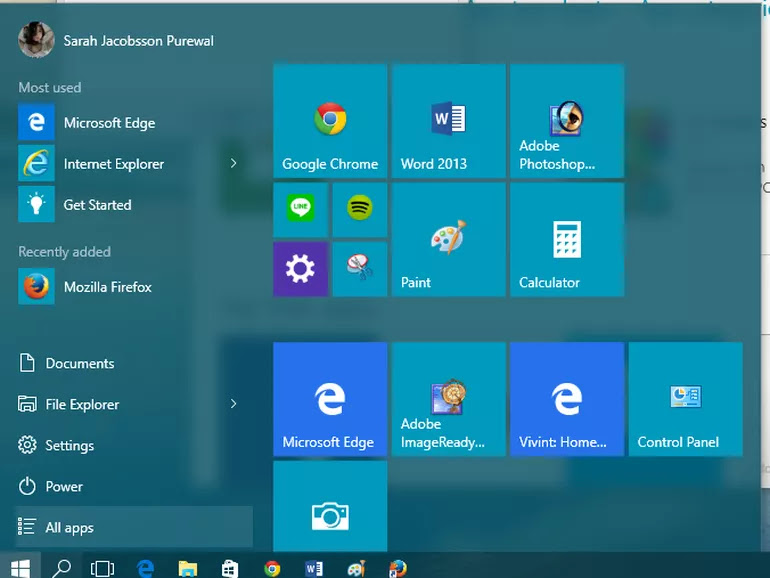This screenshot has width=770, height=578.
Task: Open the purple Settings gear tile
Action: [x=301, y=269]
